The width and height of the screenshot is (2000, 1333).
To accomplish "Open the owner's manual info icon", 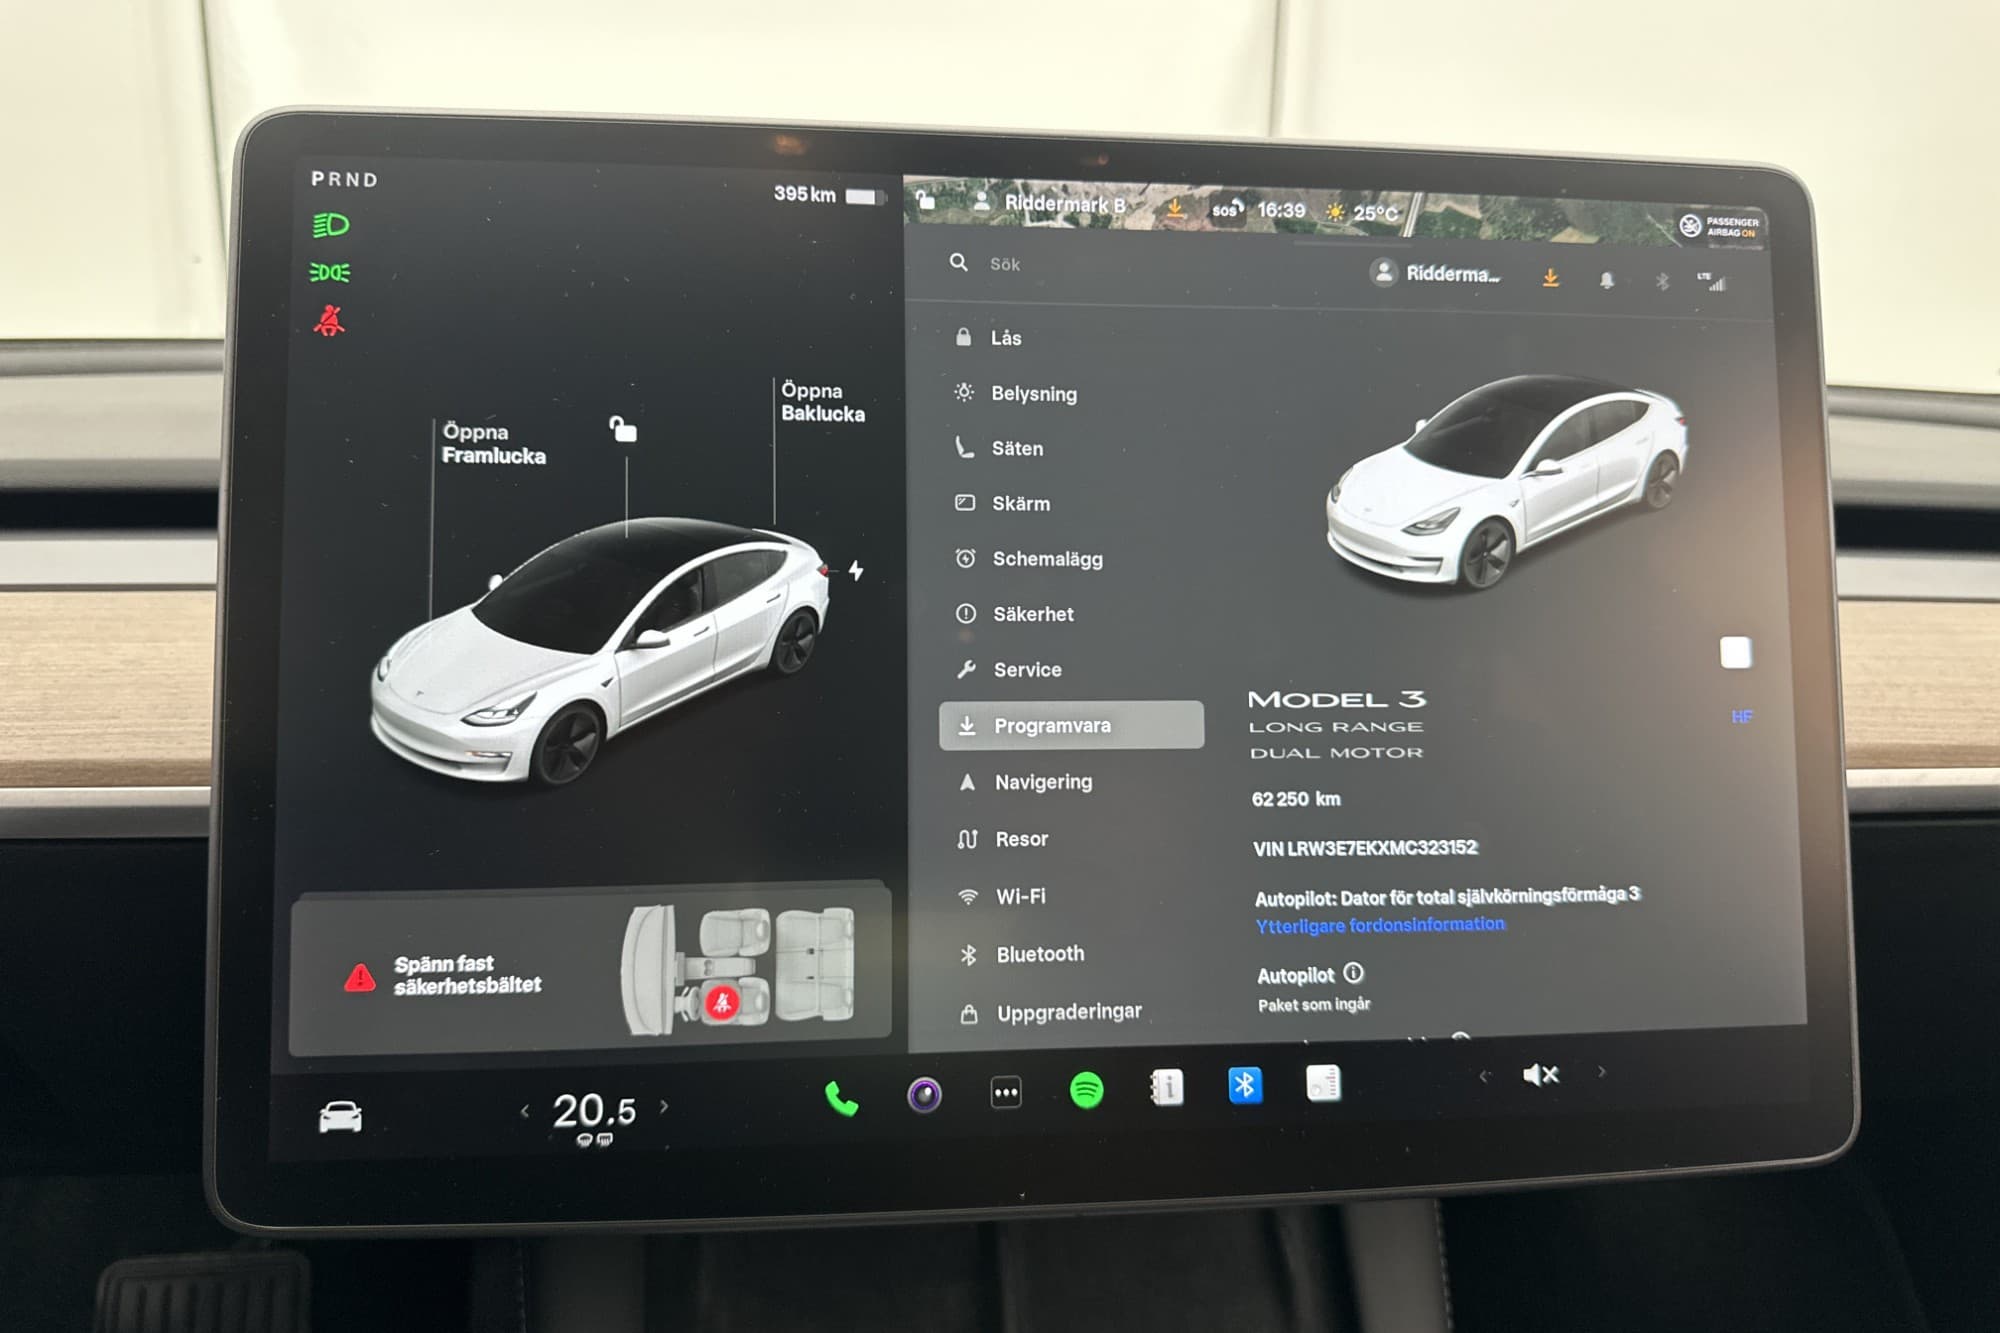I will [x=1166, y=1087].
